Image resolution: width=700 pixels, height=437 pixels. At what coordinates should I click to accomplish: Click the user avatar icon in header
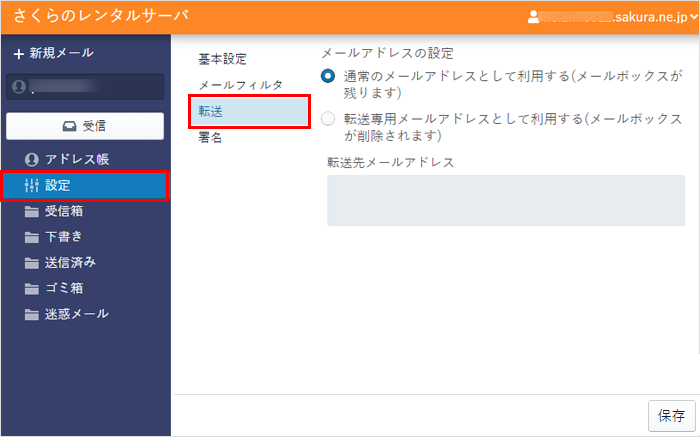(x=535, y=17)
